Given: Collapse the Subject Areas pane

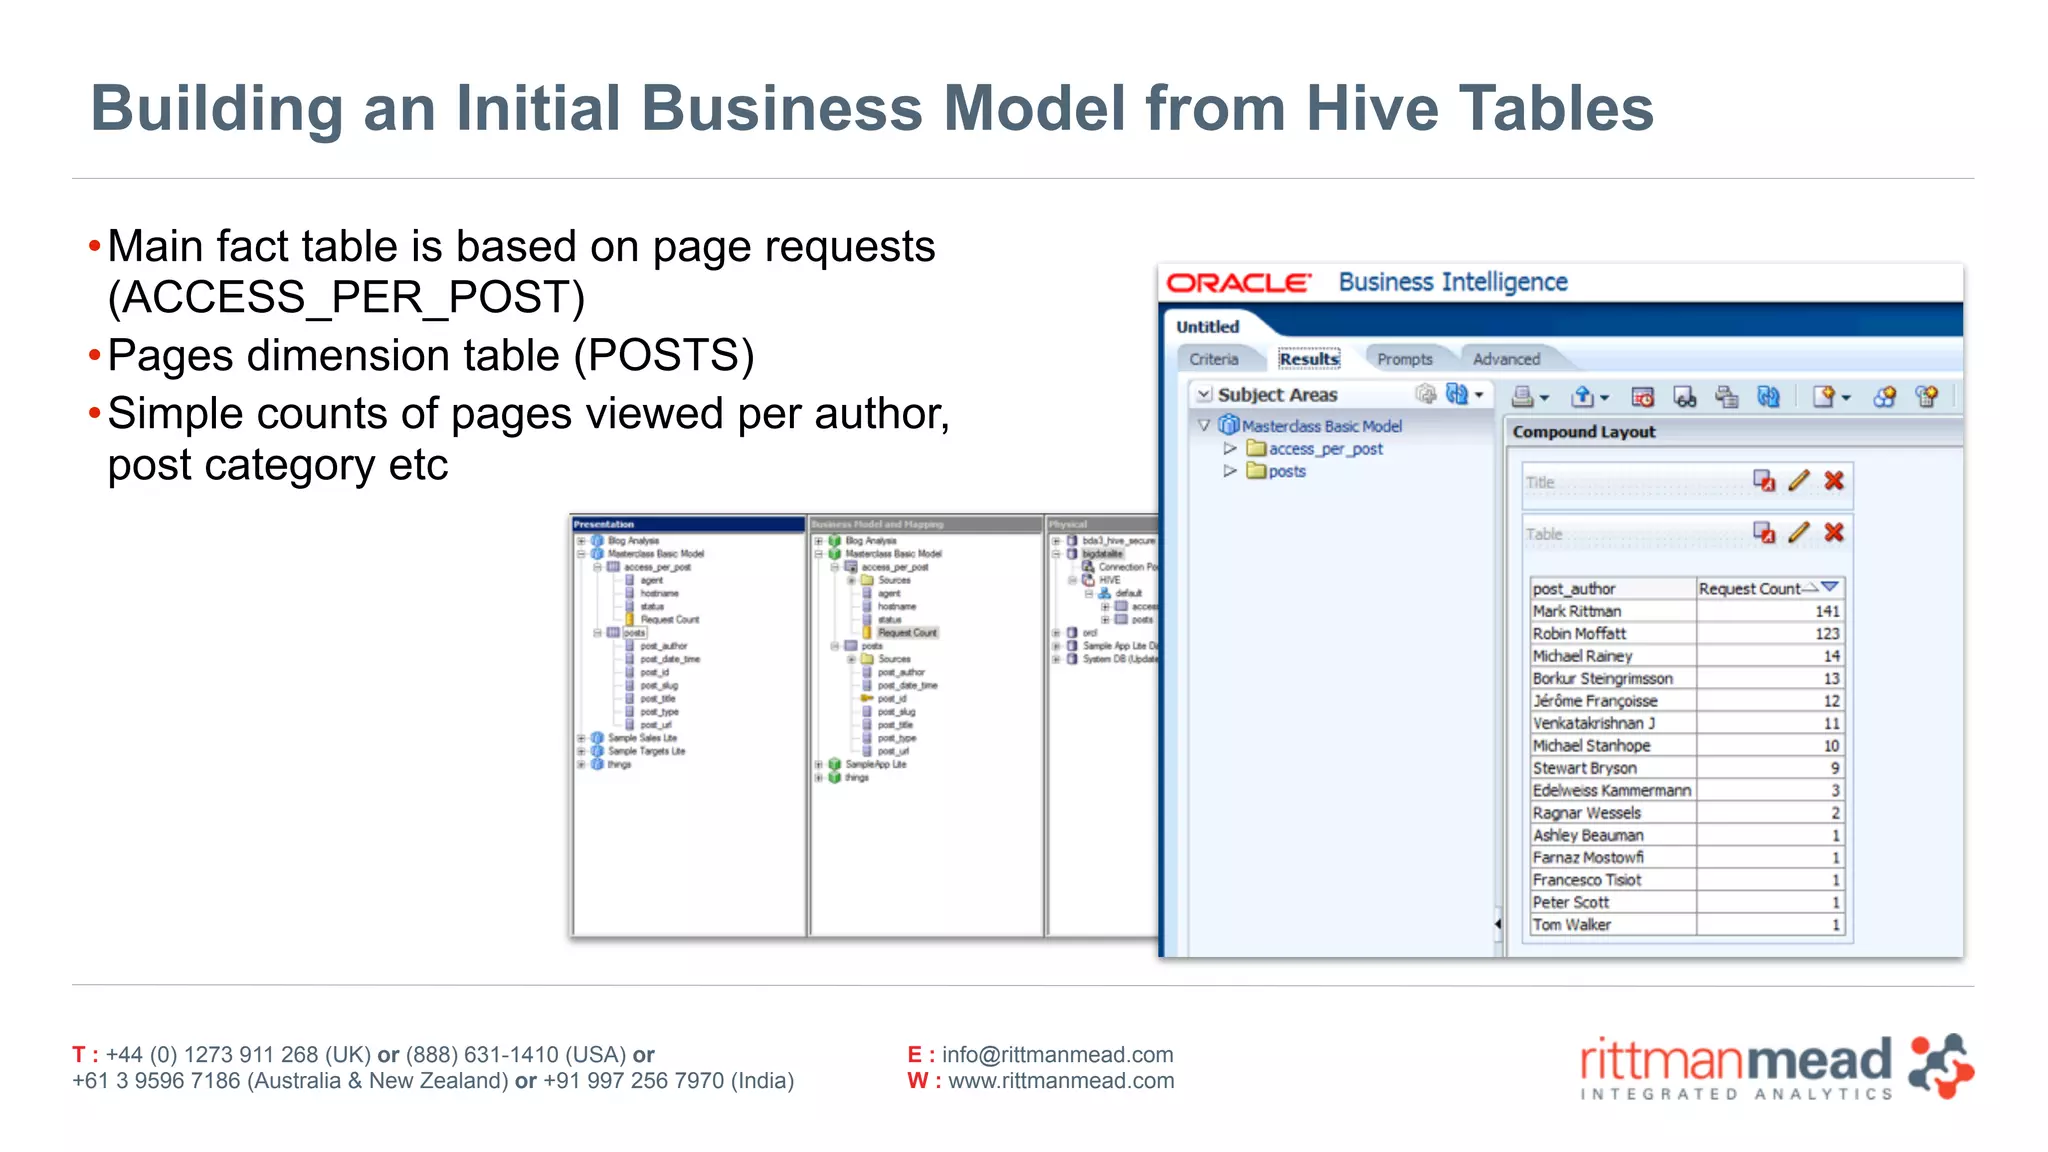Looking at the screenshot, I should tap(1204, 394).
